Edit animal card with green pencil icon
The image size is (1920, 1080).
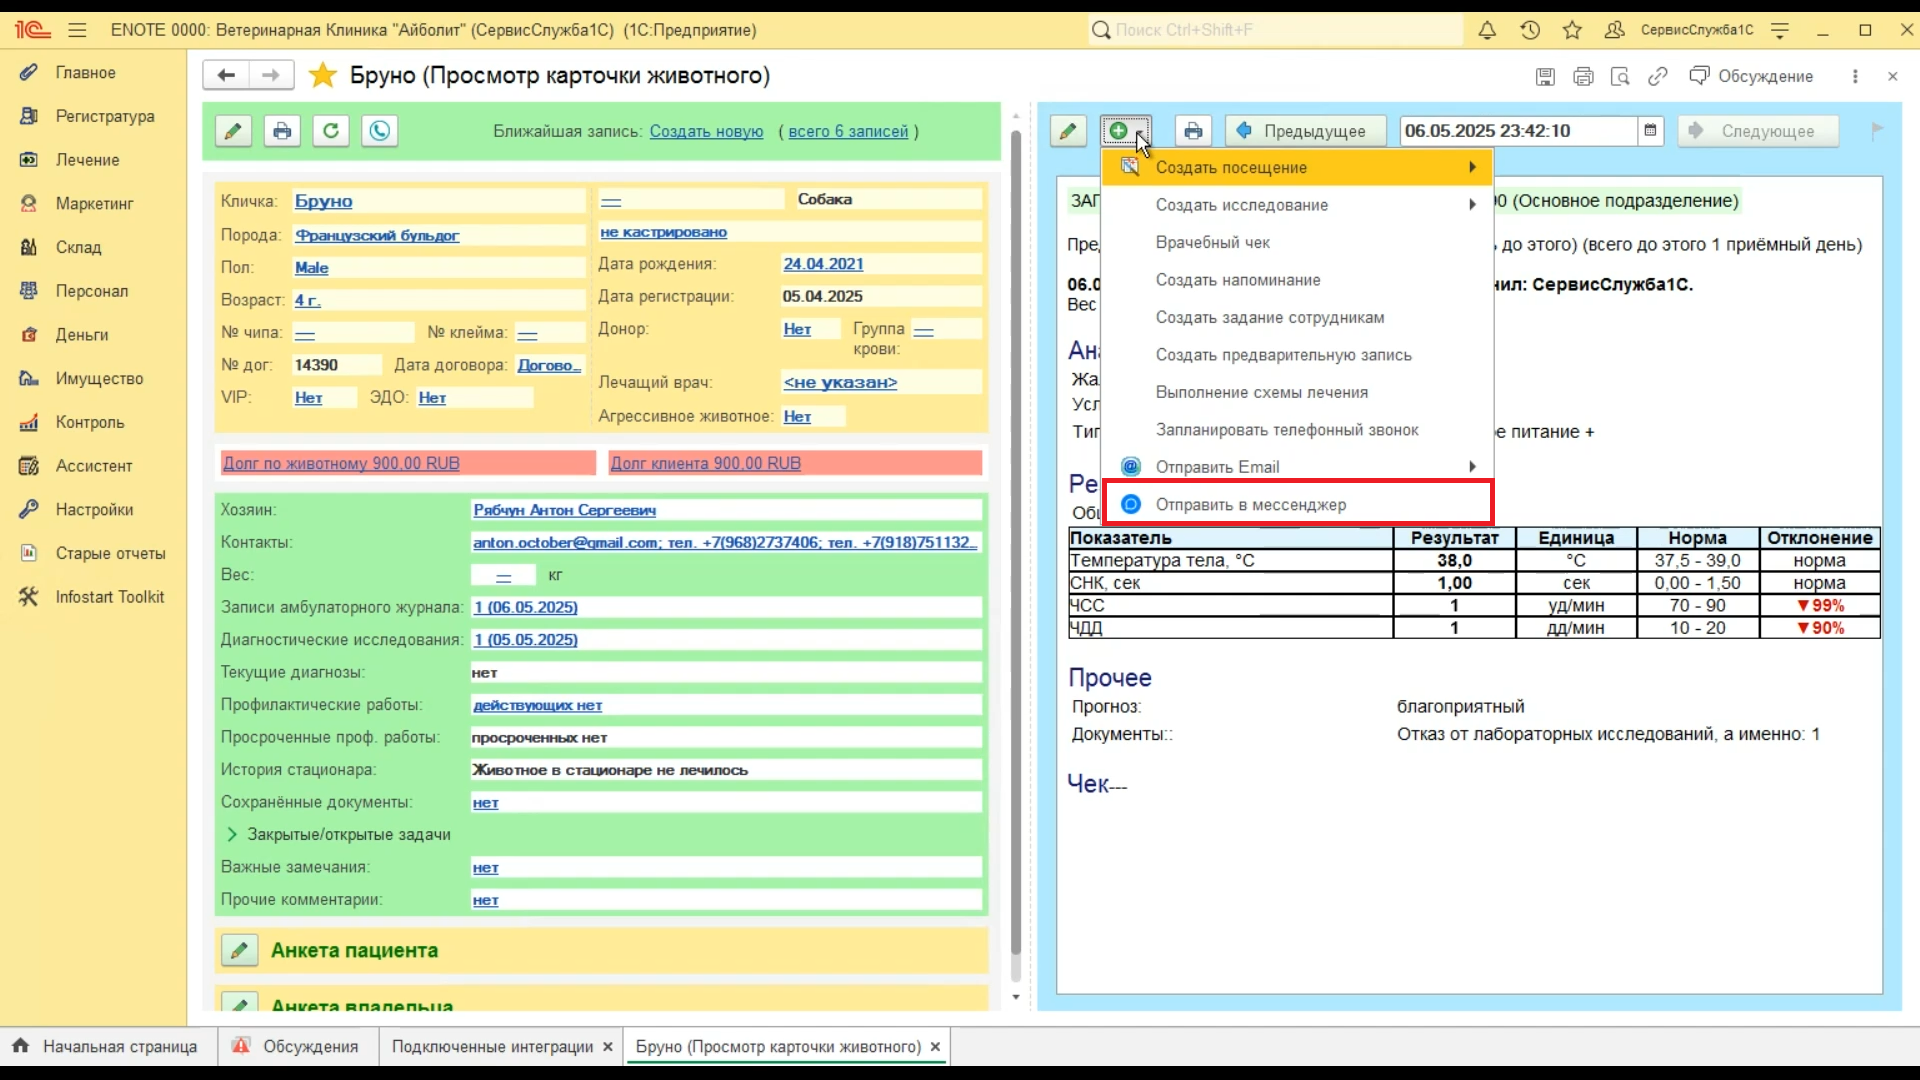233,131
